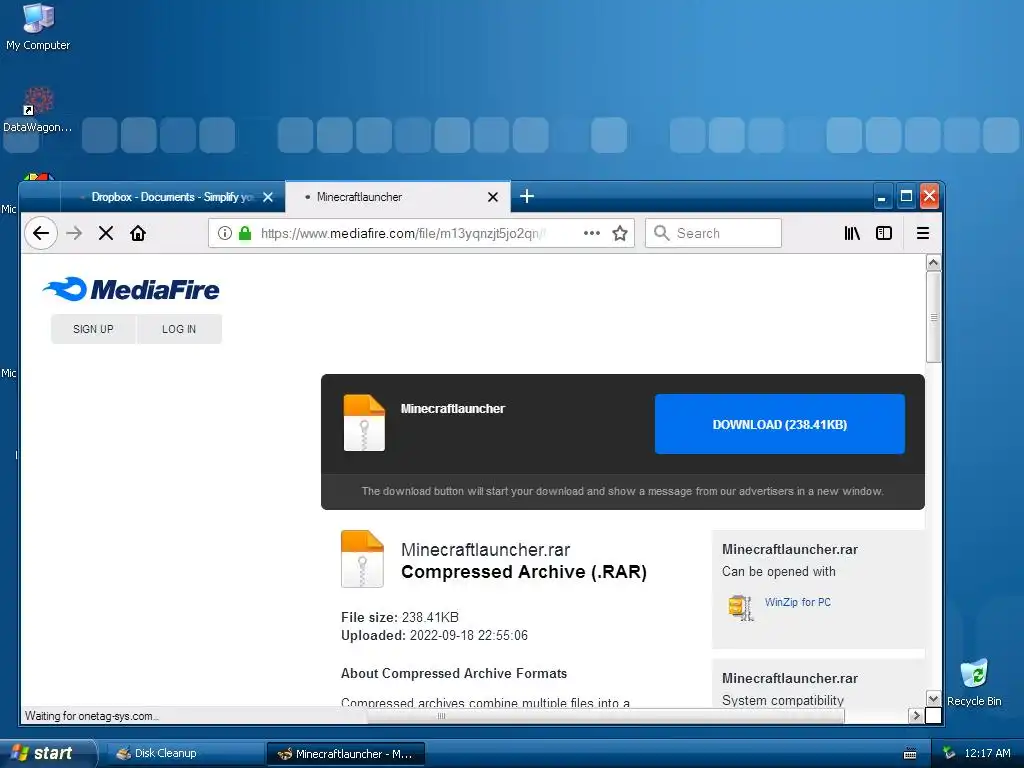Click 'About Compressed Archive Formats' heading
The image size is (1024, 768).
pos(454,673)
